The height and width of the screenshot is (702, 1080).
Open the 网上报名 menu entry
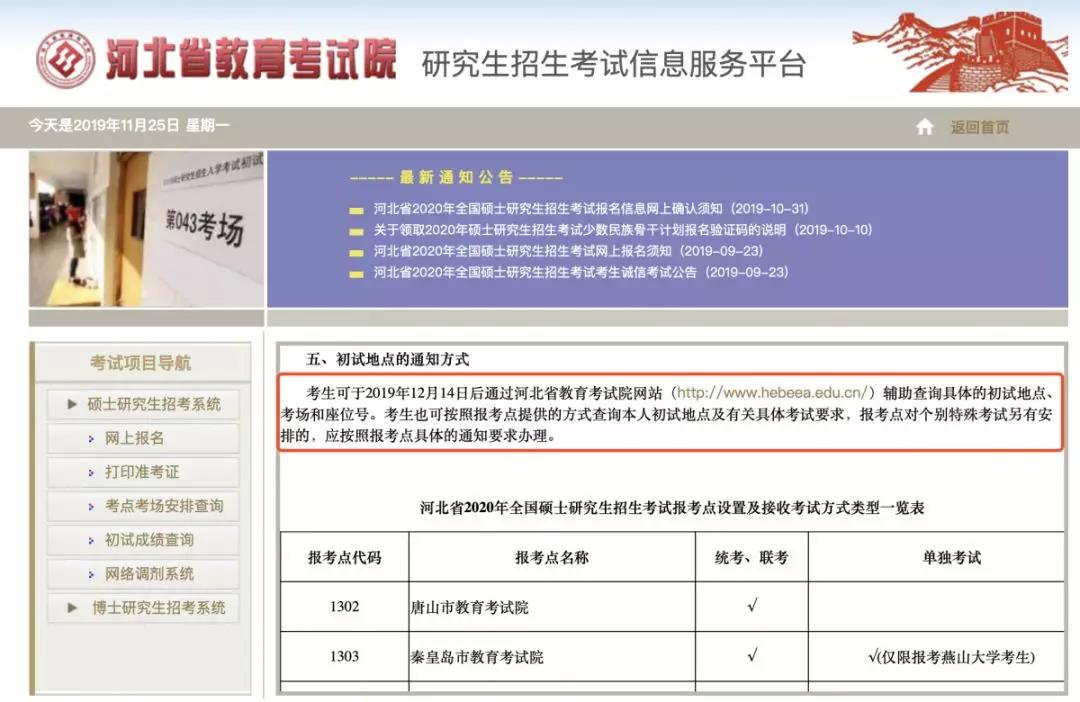pyautogui.click(x=143, y=438)
